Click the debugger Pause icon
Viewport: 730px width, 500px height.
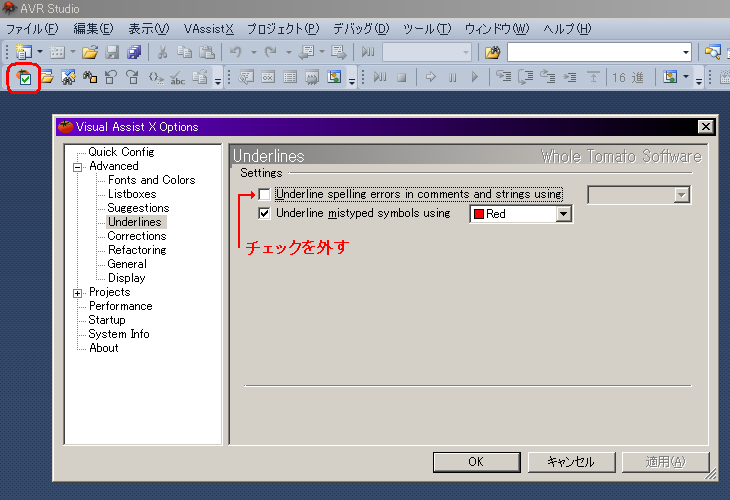point(453,77)
